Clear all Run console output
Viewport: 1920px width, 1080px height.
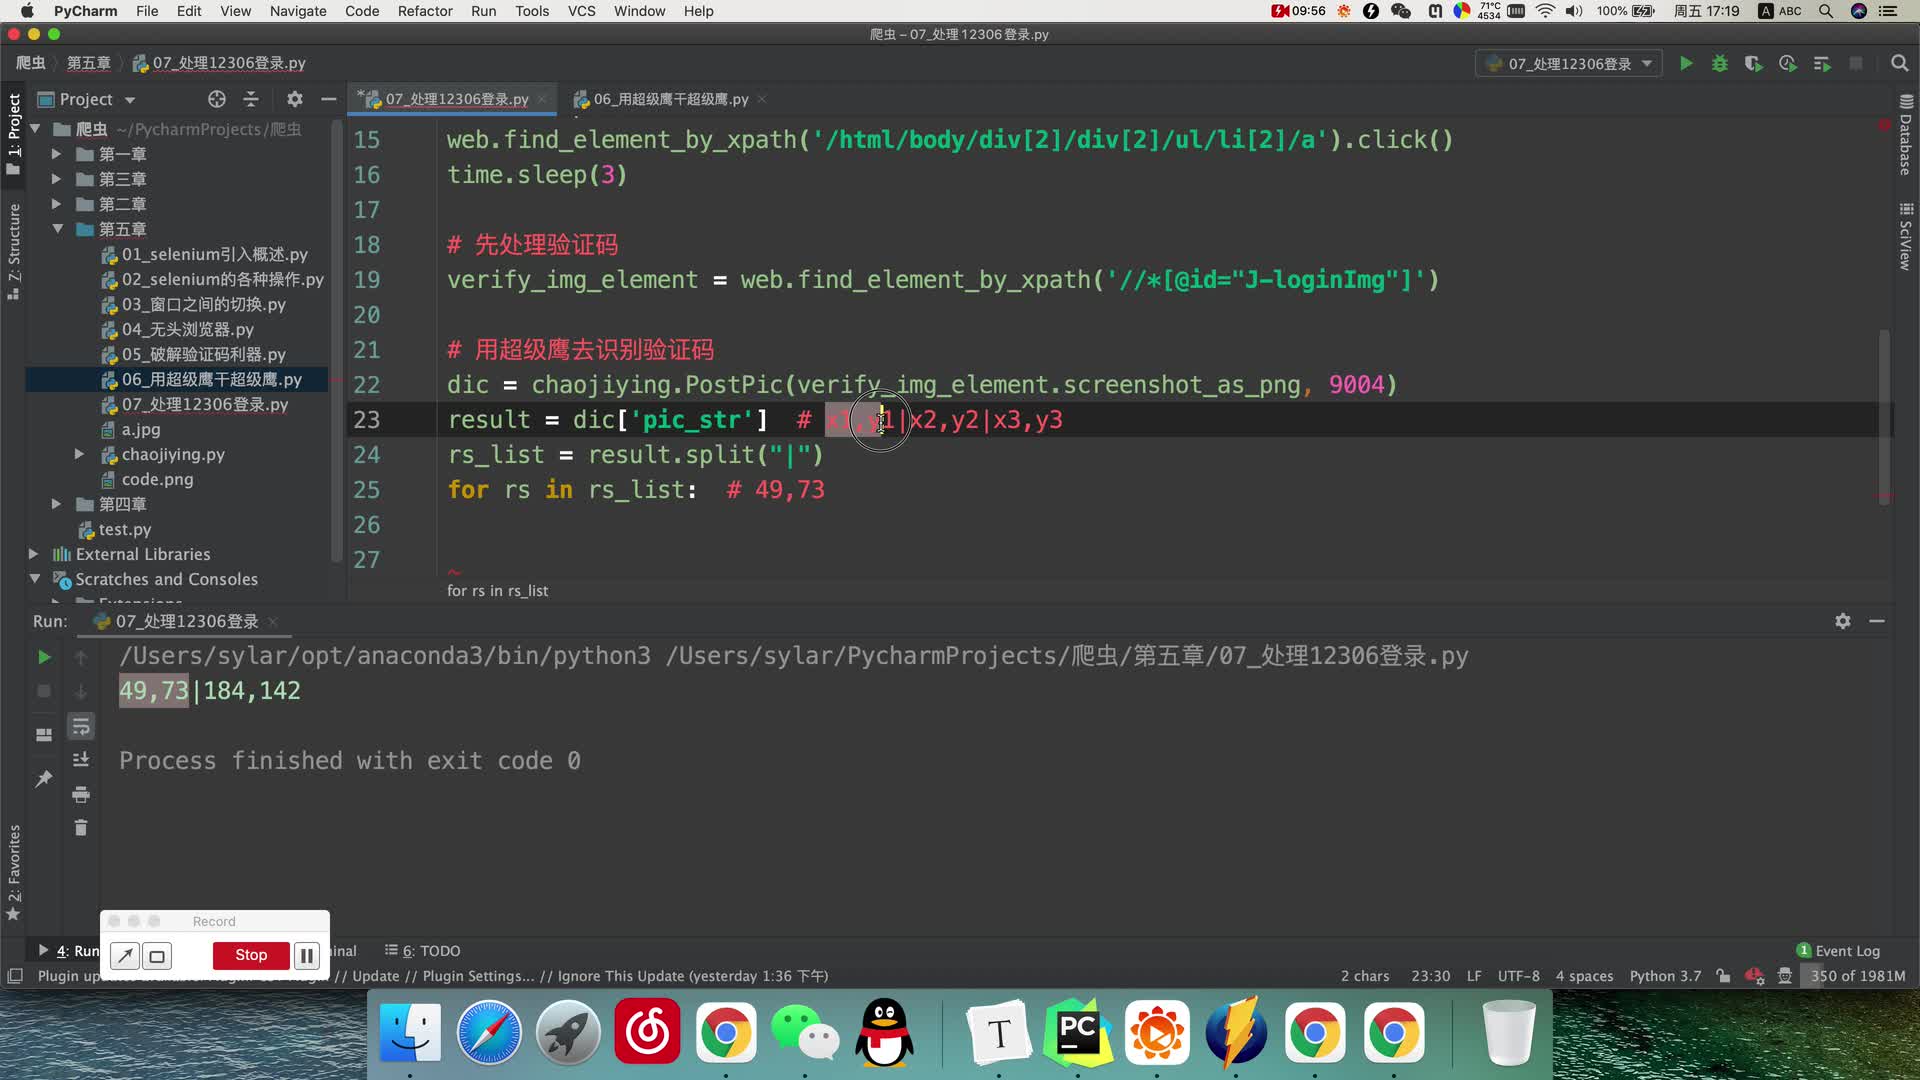click(x=81, y=828)
